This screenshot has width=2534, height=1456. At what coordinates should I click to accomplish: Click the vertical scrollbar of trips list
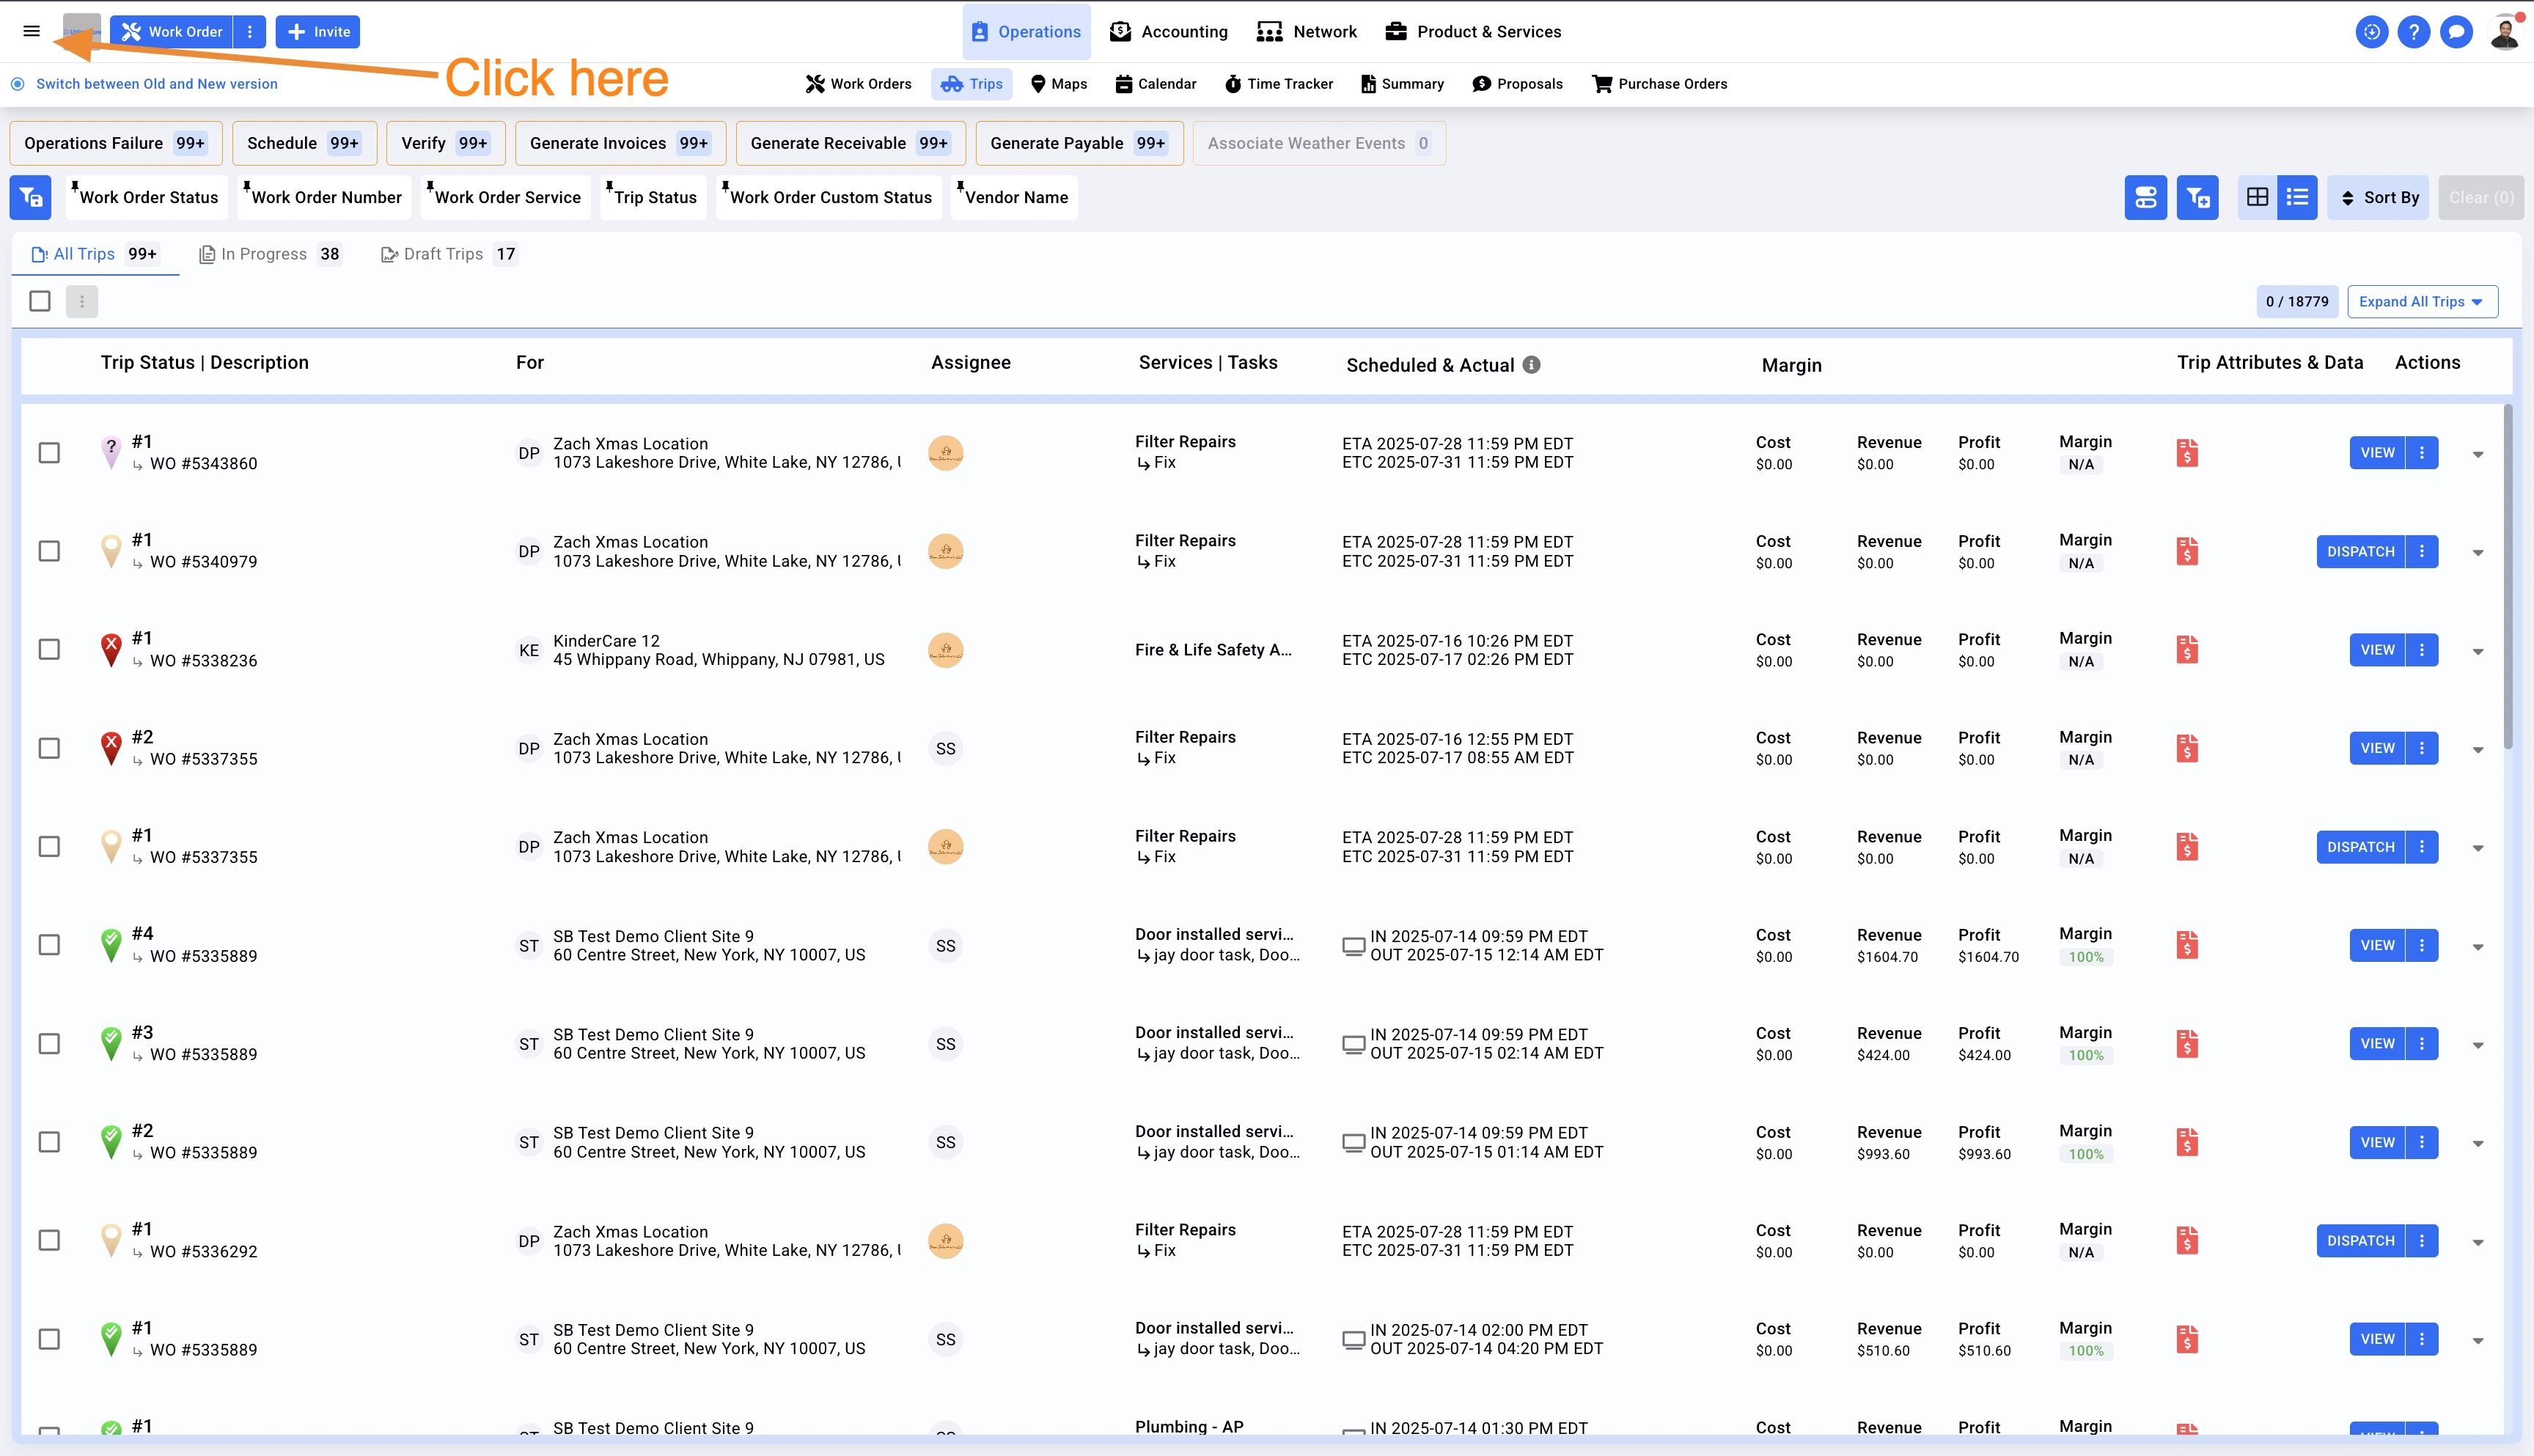(2507, 576)
